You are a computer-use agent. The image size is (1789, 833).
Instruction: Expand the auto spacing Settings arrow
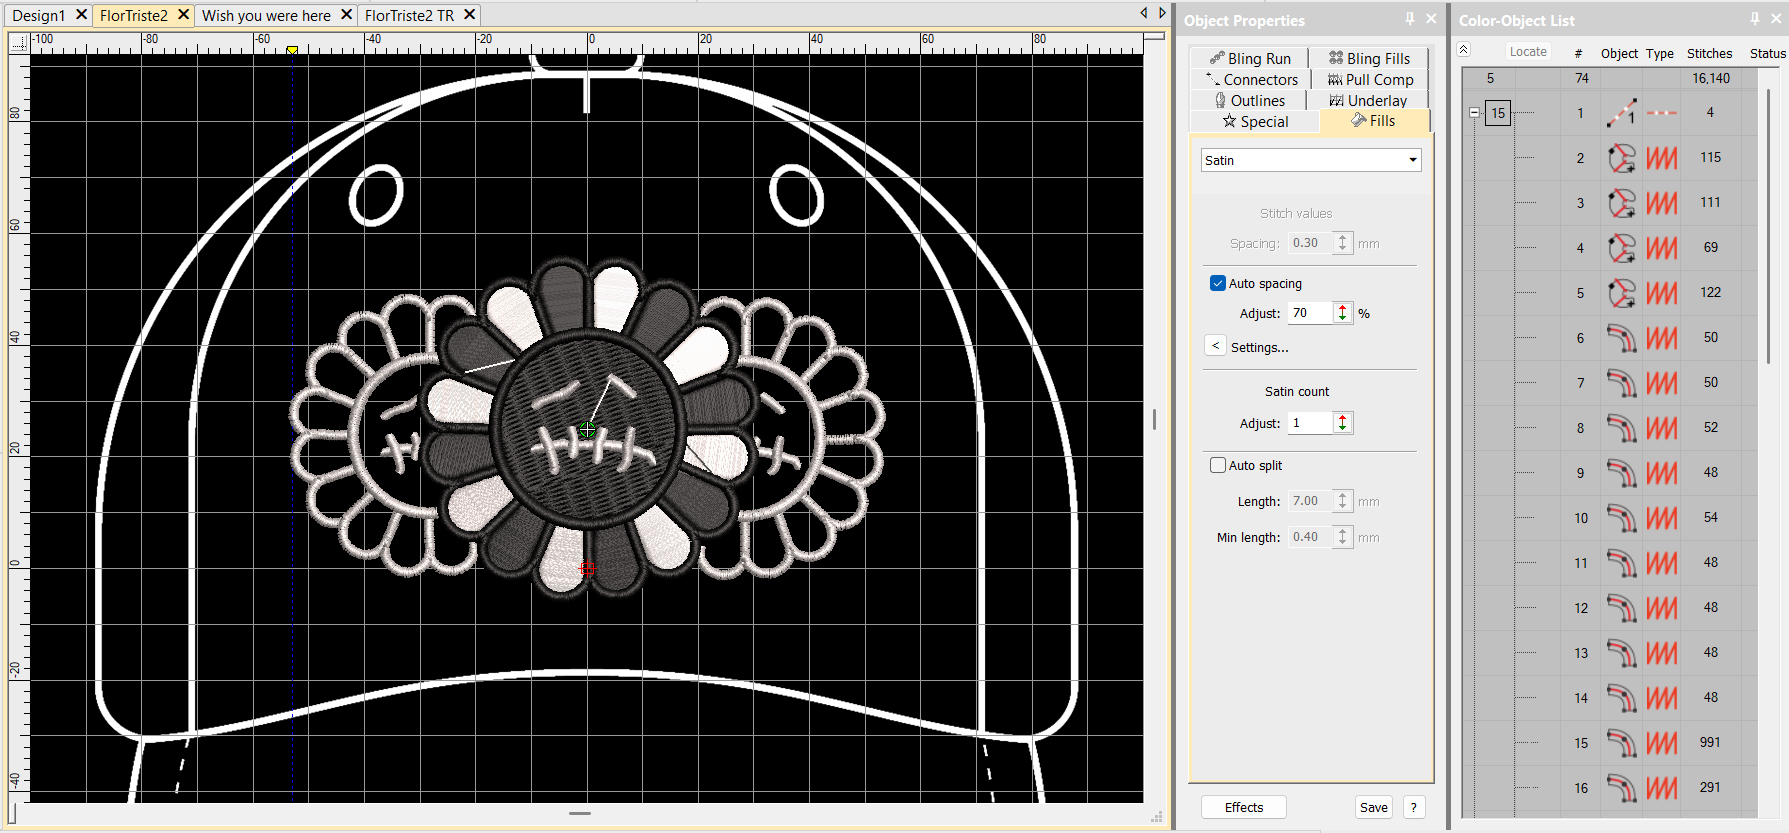(1215, 346)
